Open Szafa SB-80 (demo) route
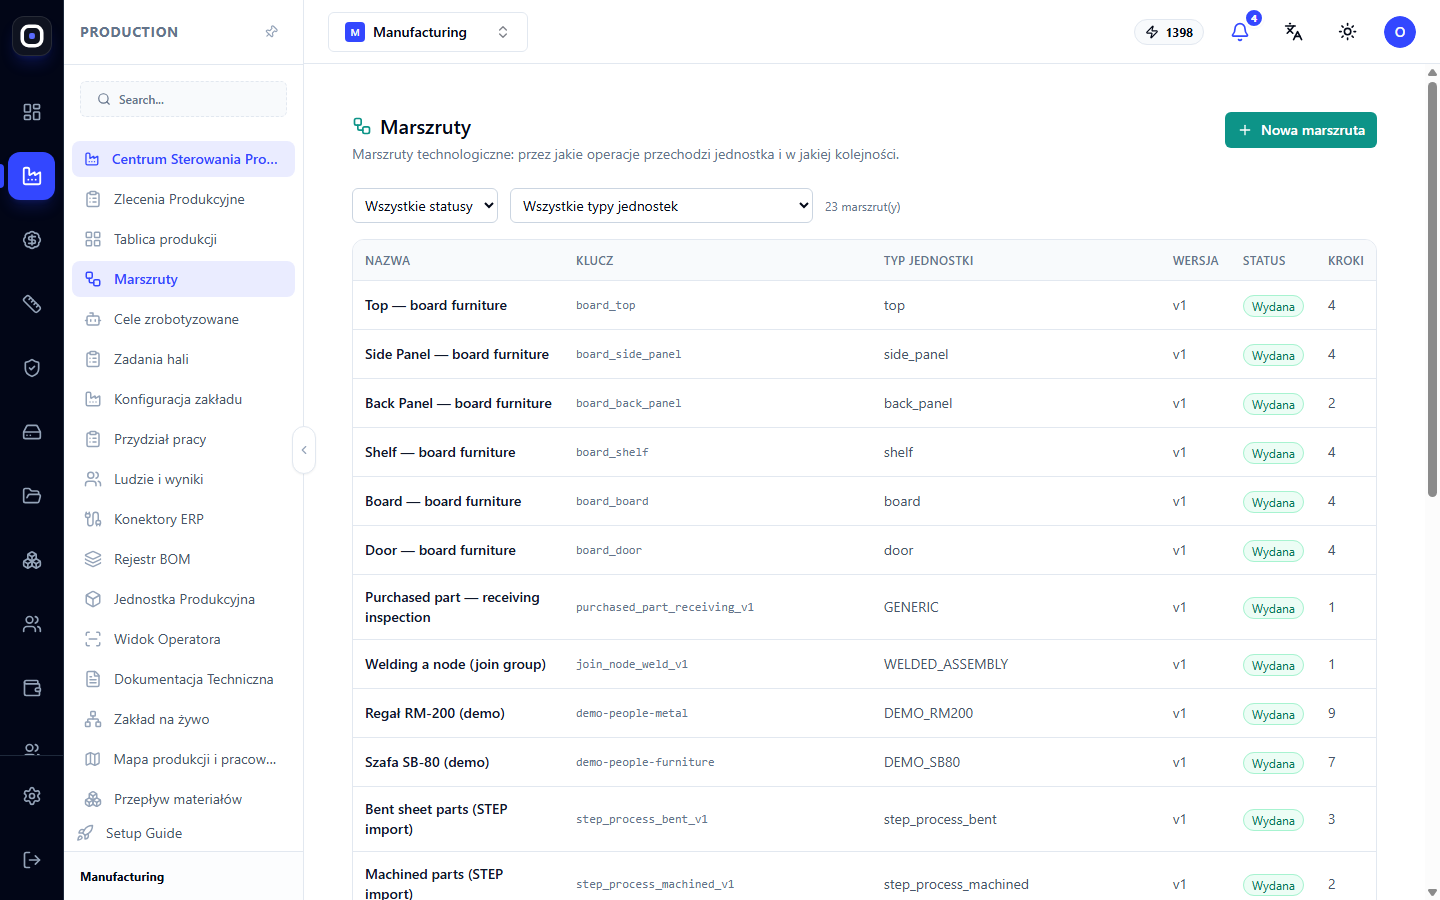Image resolution: width=1440 pixels, height=900 pixels. 427,762
